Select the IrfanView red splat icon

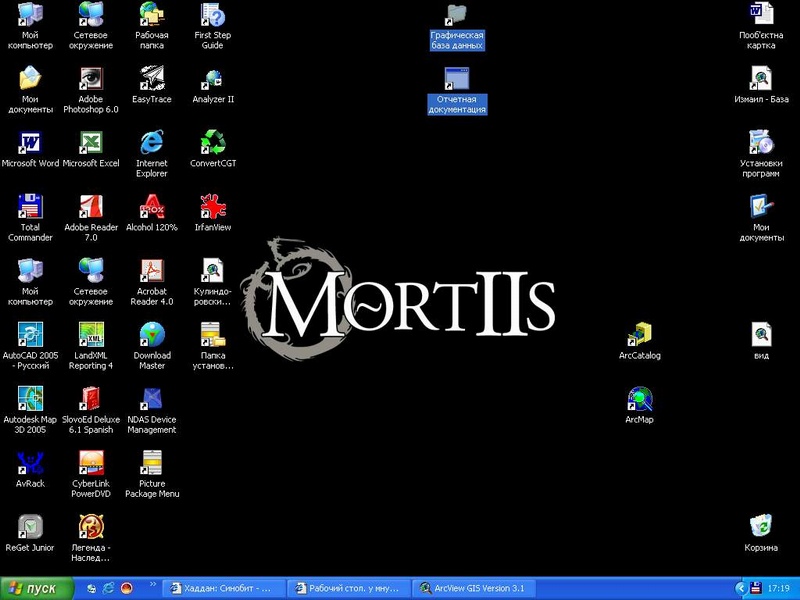[x=213, y=213]
